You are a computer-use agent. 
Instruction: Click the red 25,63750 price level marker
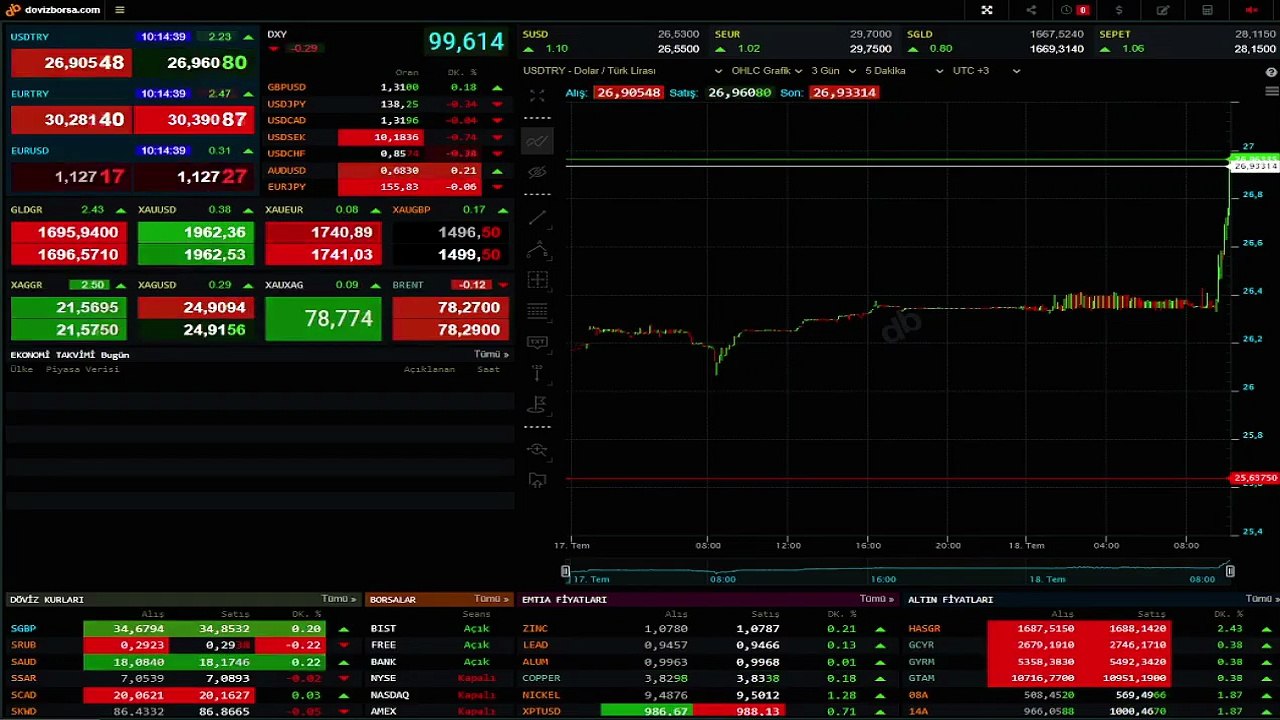coord(1254,478)
